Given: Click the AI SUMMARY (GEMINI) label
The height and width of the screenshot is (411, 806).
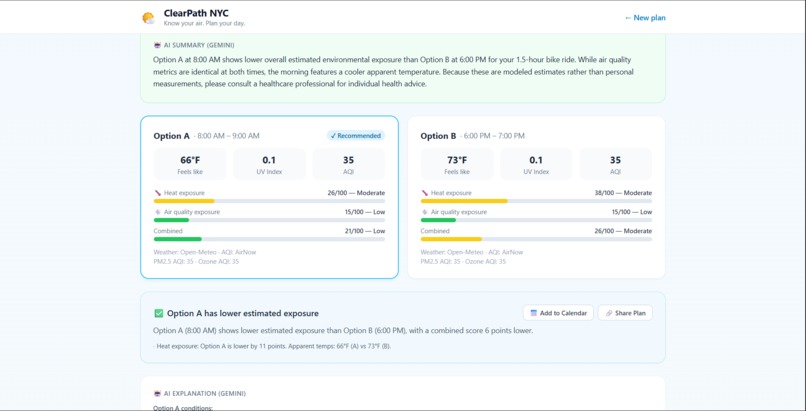Looking at the screenshot, I should click(x=199, y=45).
